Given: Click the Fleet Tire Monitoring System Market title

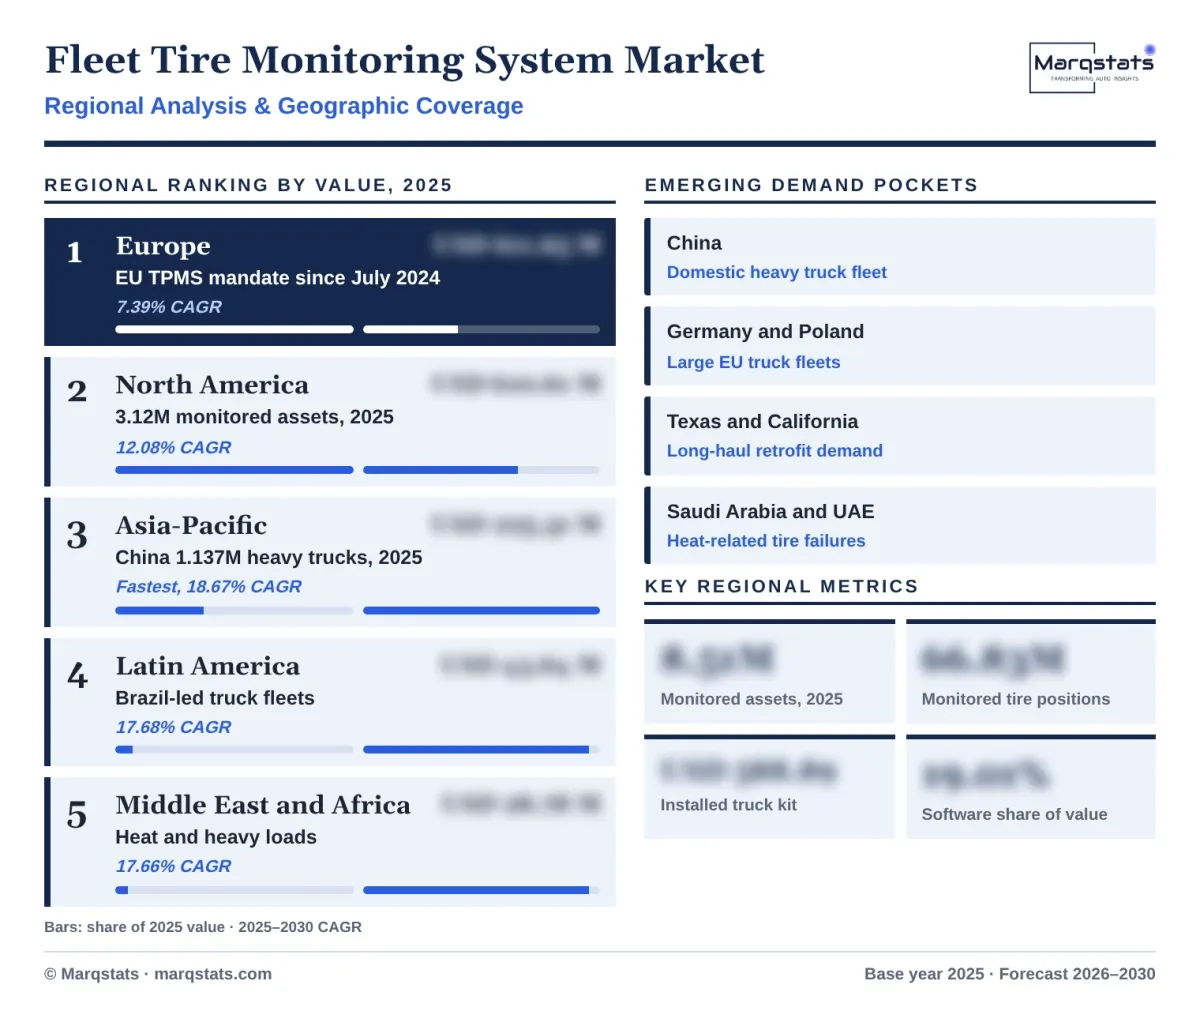Looking at the screenshot, I should [405, 60].
